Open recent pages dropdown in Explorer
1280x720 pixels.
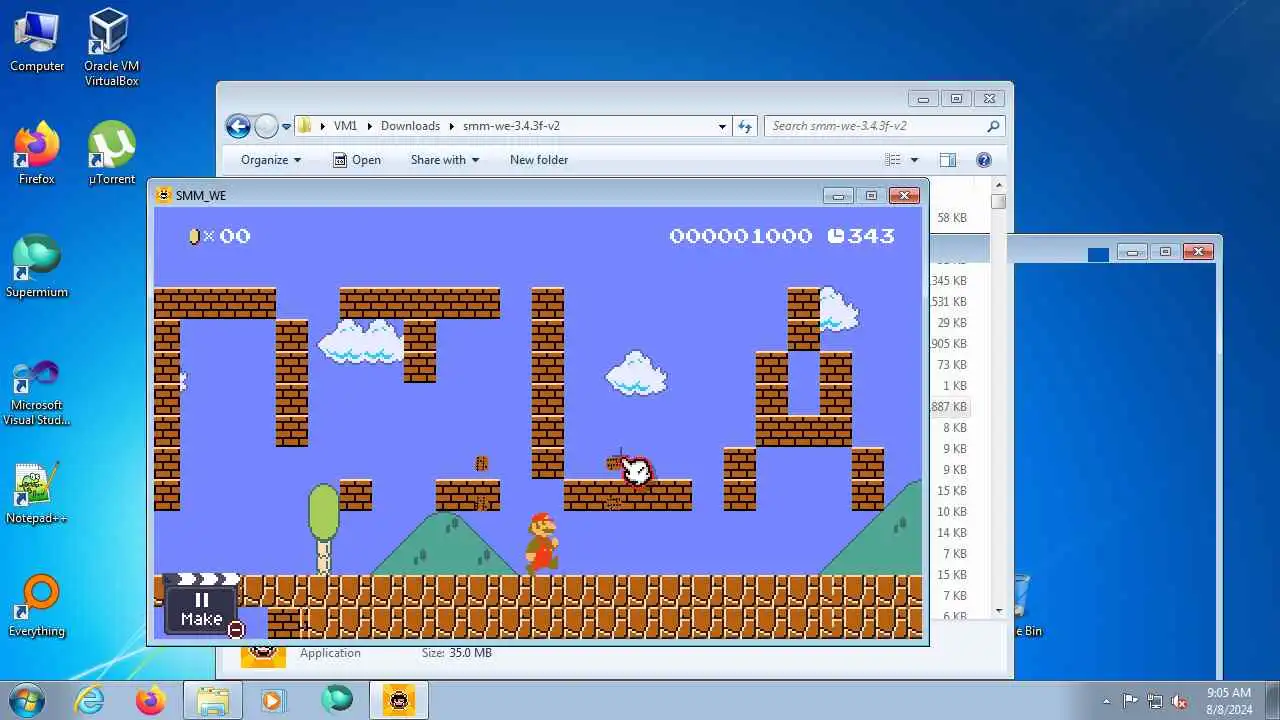(x=286, y=127)
